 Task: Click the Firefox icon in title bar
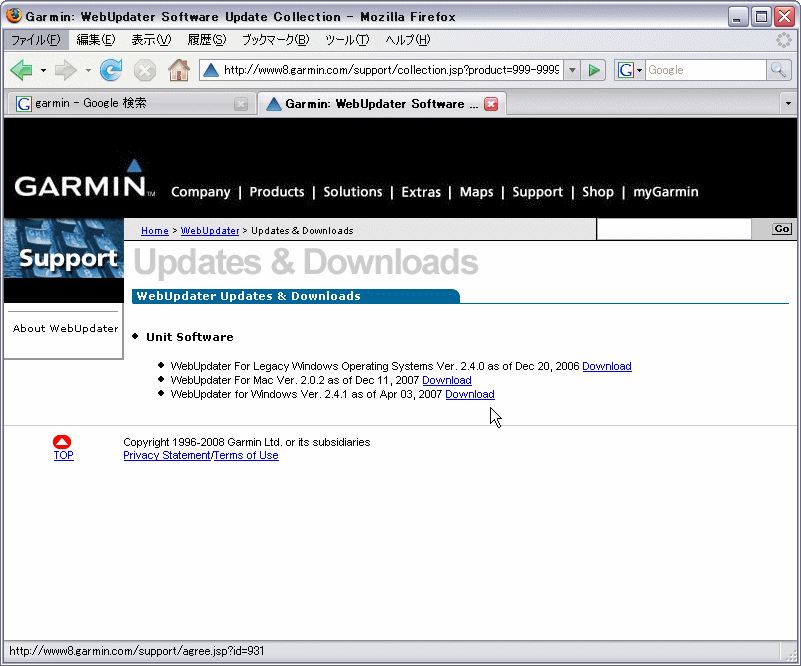pos(14,16)
